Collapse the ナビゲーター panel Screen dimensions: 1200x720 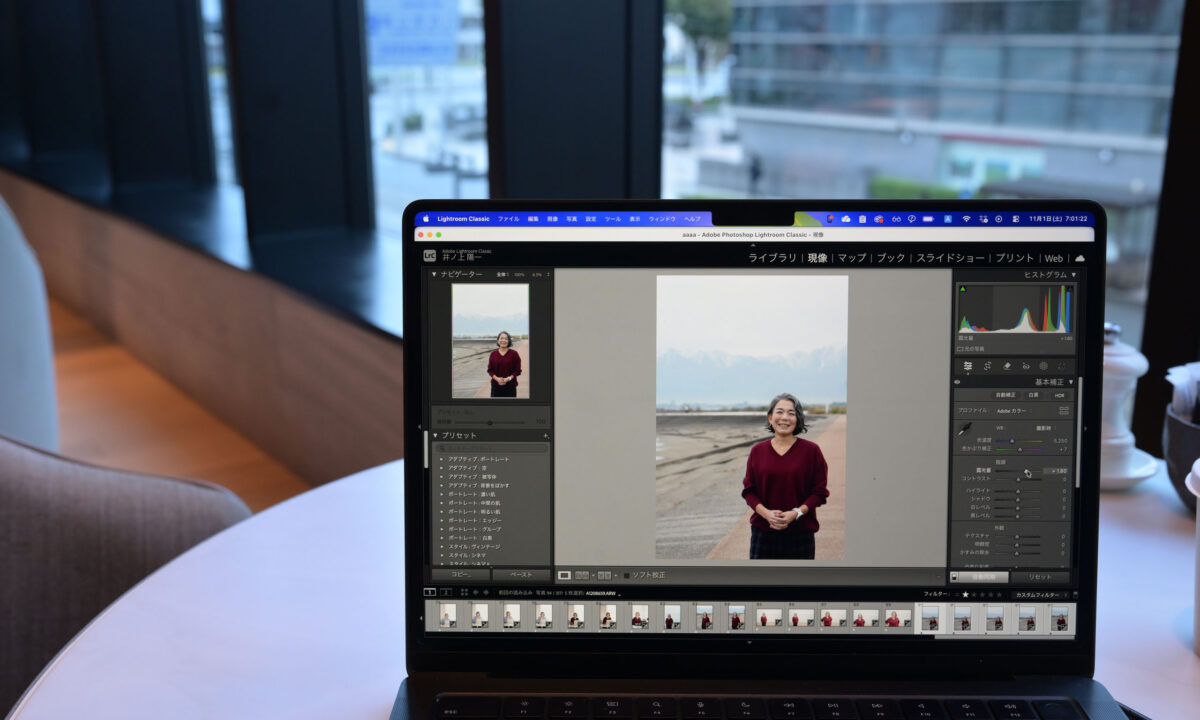(x=434, y=274)
